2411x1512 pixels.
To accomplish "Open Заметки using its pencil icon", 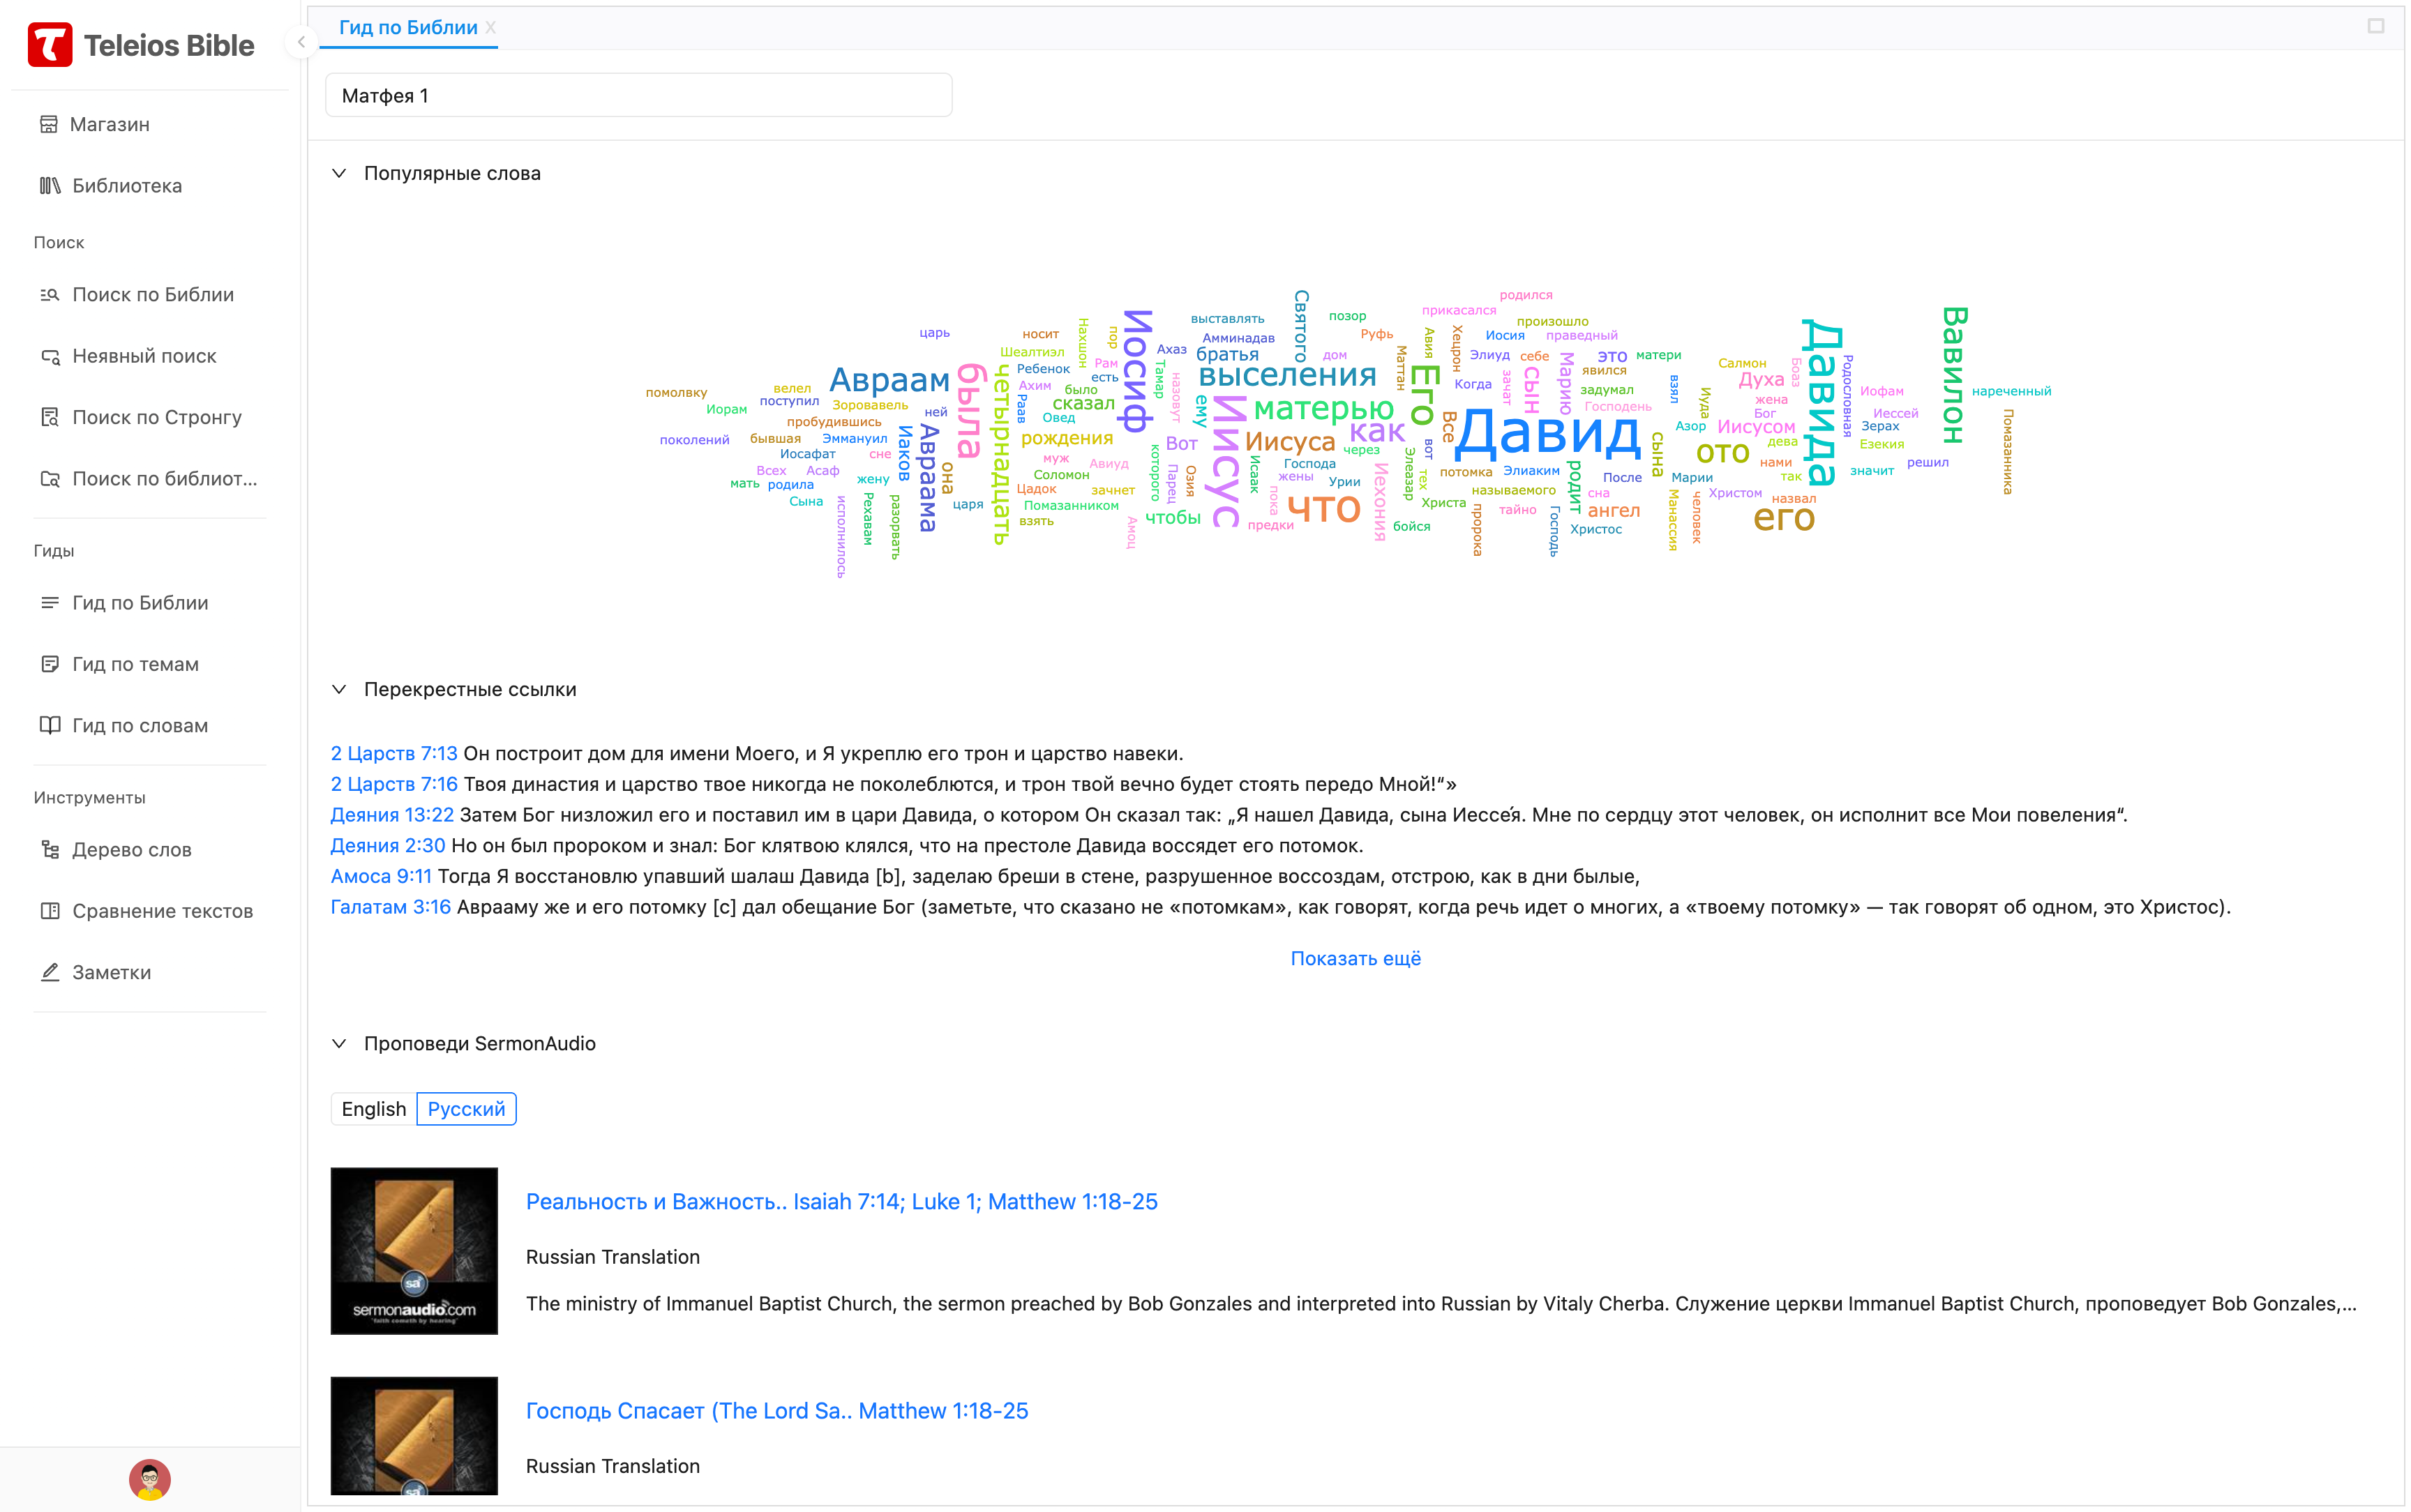I will pyautogui.click(x=49, y=972).
